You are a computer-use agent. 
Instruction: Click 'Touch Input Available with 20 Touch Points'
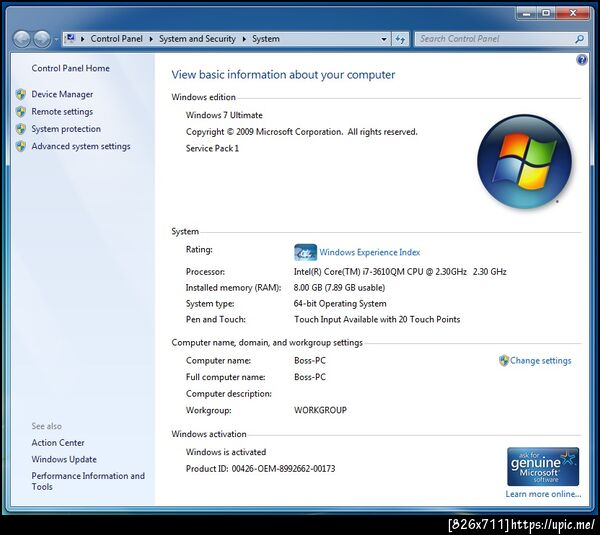click(377, 320)
